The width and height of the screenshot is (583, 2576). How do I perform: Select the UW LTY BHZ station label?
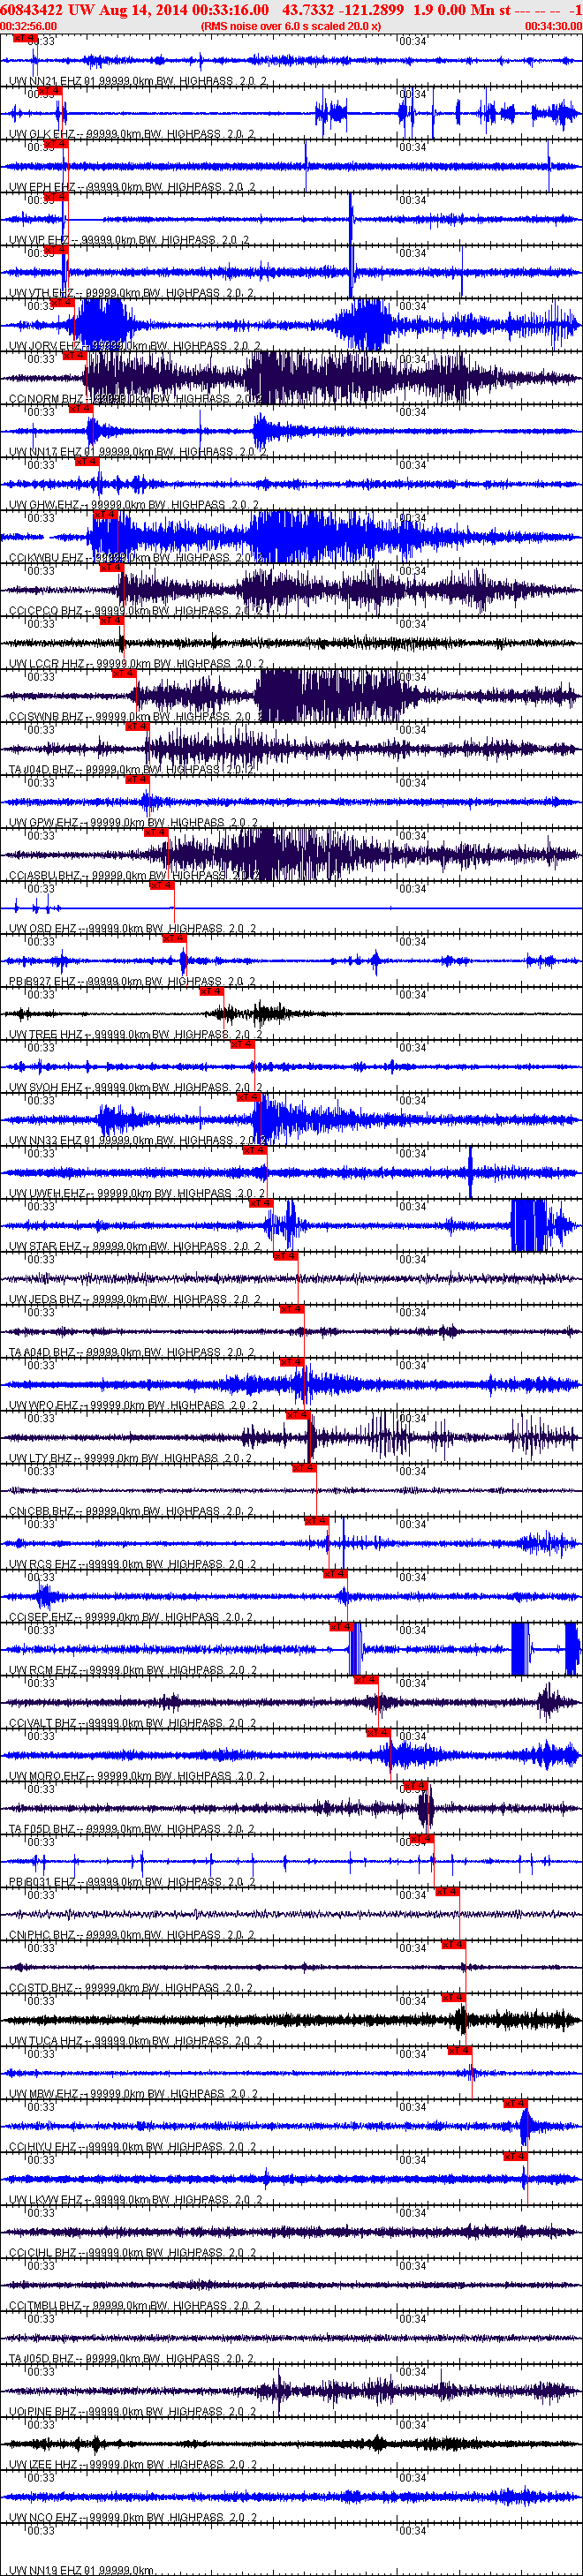click(x=129, y=1459)
